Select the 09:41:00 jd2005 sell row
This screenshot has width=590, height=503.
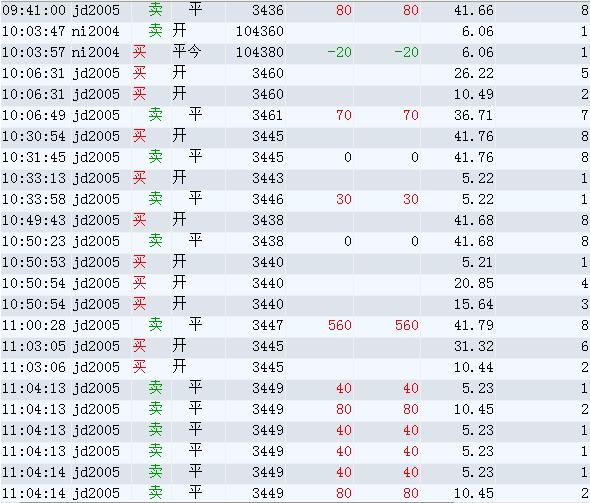point(295,11)
